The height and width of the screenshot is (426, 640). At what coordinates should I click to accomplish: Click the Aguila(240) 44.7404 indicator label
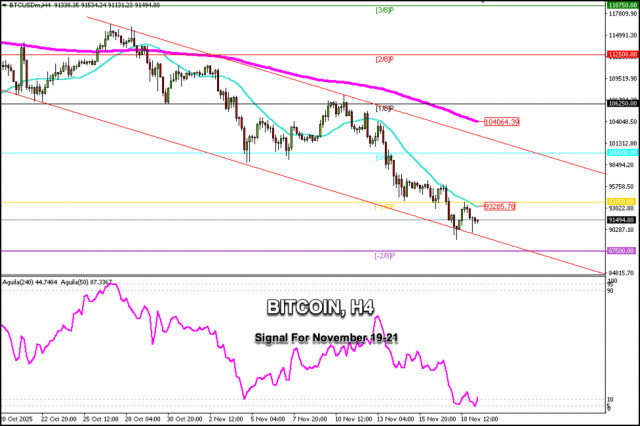(30, 282)
